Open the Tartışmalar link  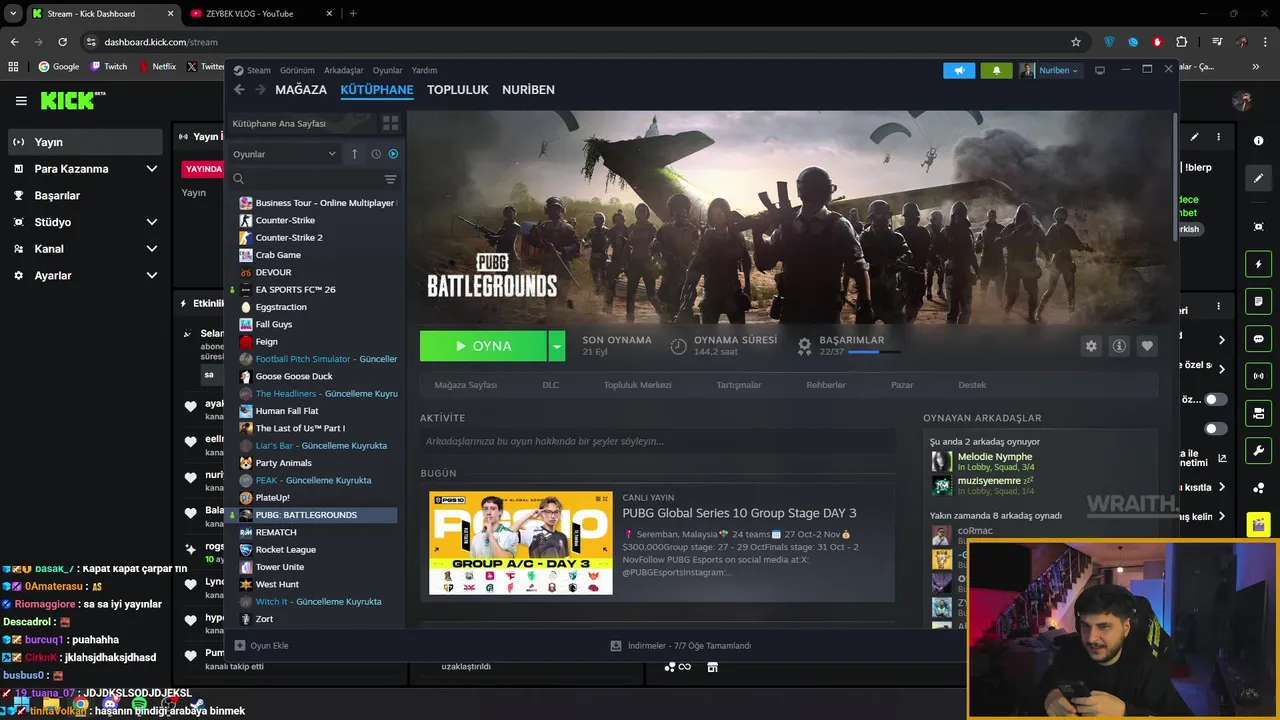tap(738, 385)
